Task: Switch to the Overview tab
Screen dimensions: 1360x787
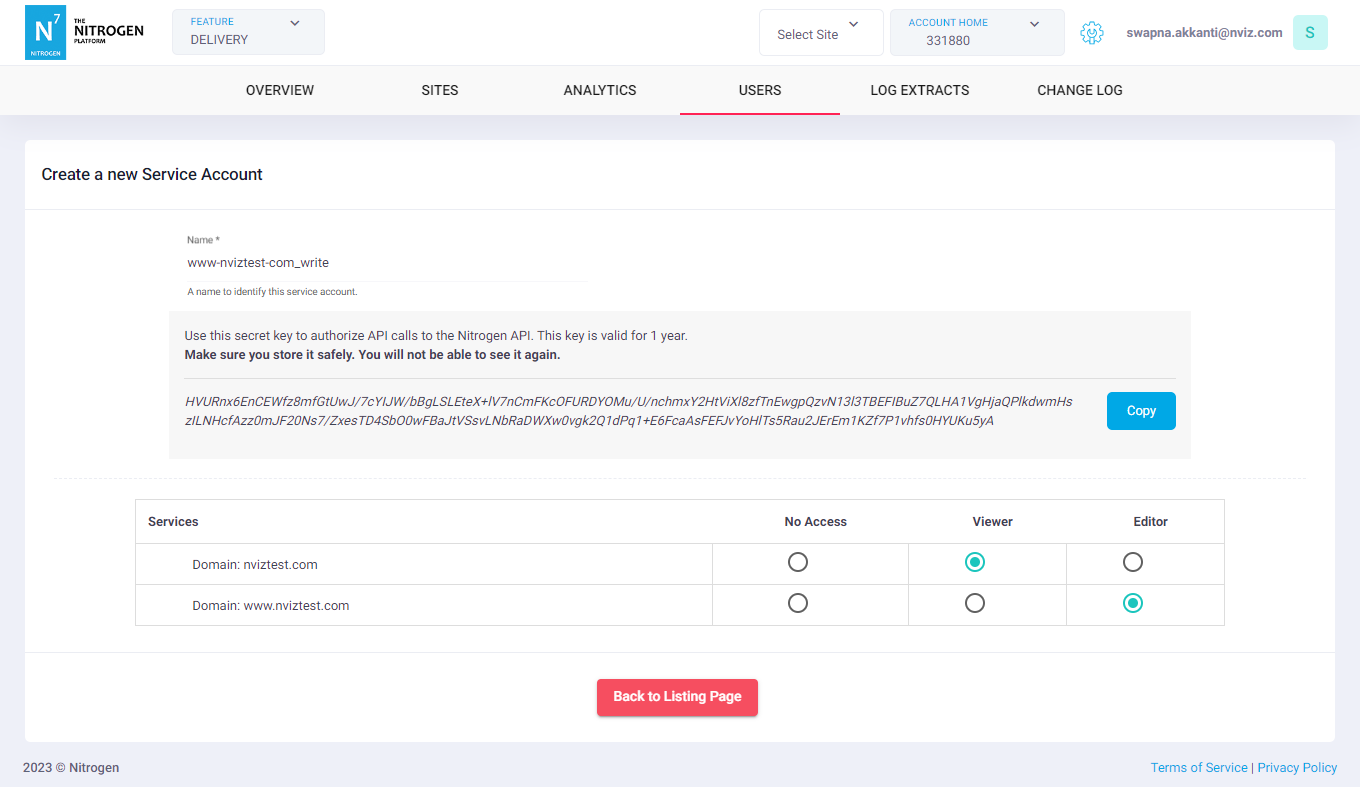Action: [280, 90]
